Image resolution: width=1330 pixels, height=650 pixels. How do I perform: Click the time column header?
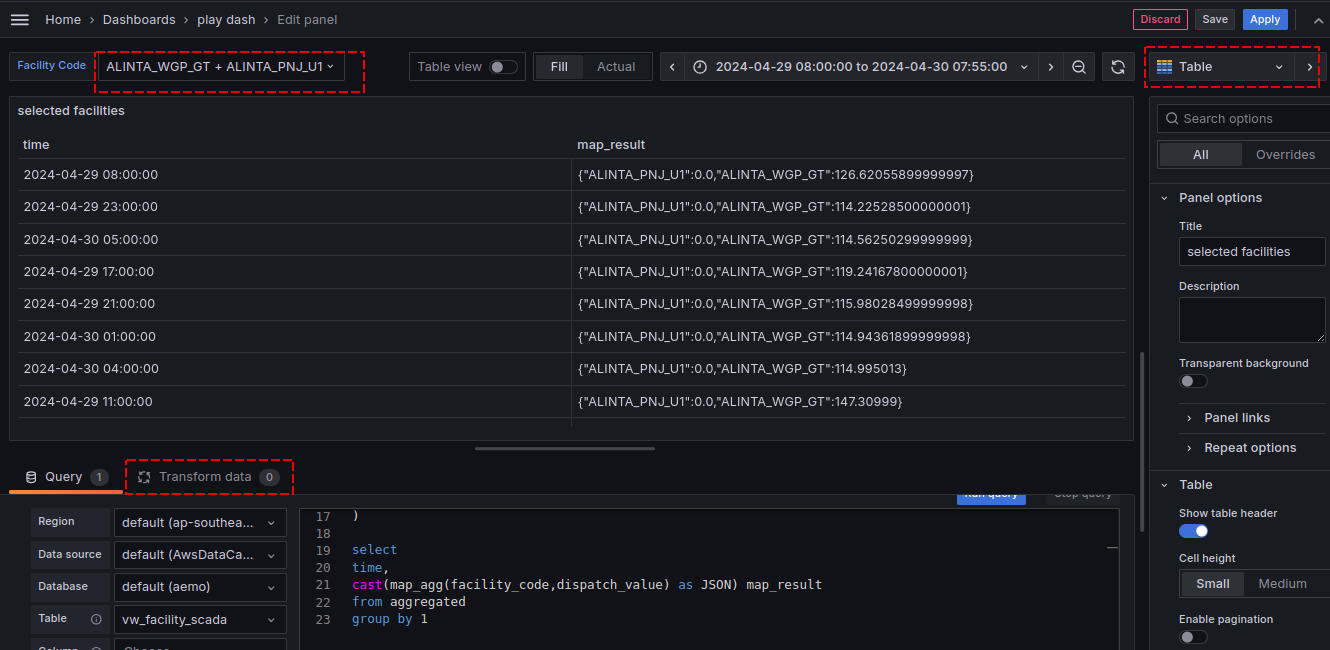(x=37, y=145)
